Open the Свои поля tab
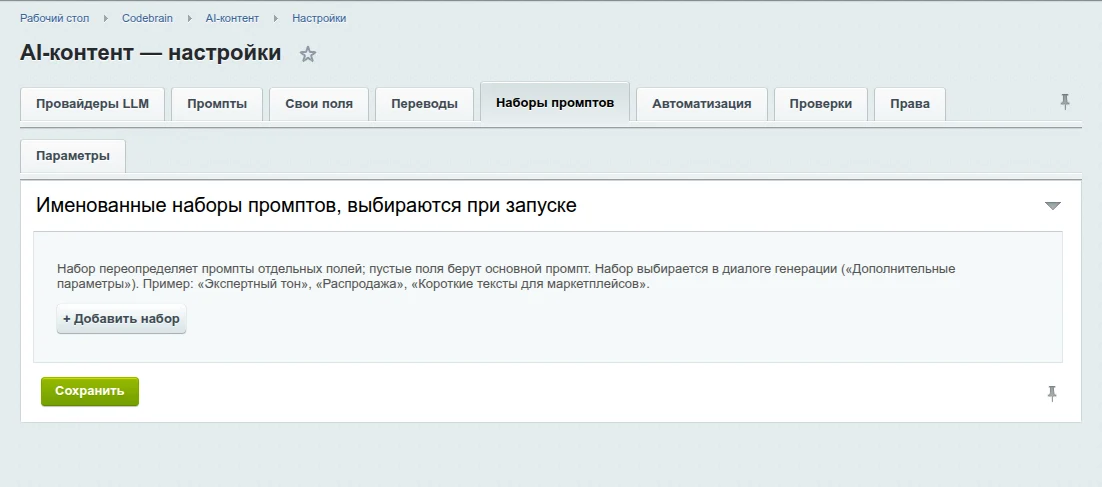Image resolution: width=1102 pixels, height=487 pixels. (x=319, y=104)
